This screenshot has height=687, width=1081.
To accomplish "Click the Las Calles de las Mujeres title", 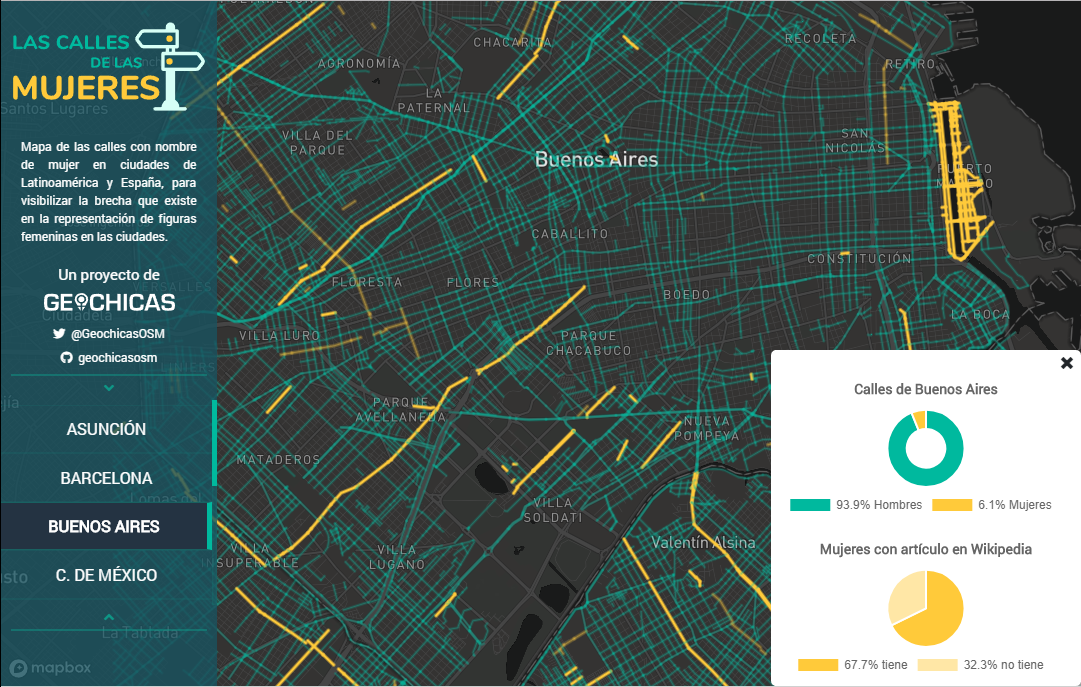I will coord(85,70).
